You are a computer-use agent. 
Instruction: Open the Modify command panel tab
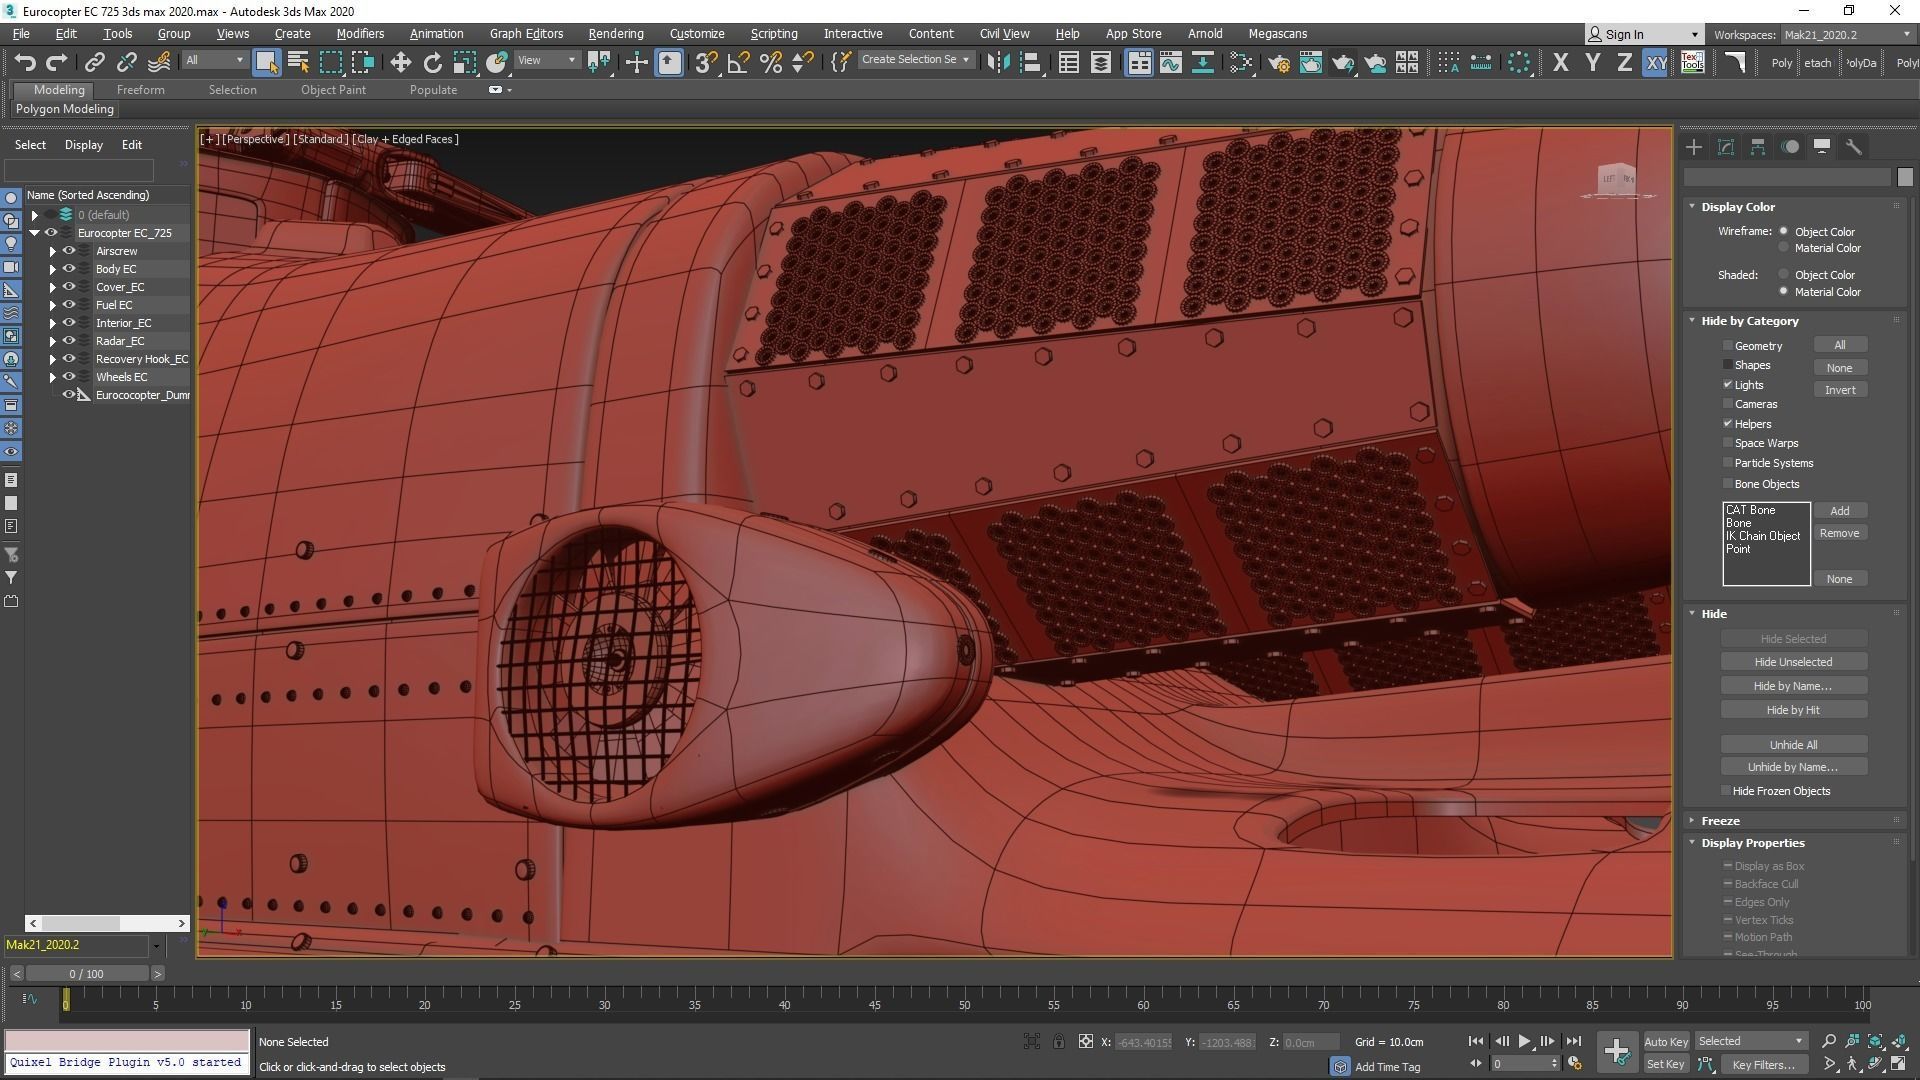(1726, 147)
